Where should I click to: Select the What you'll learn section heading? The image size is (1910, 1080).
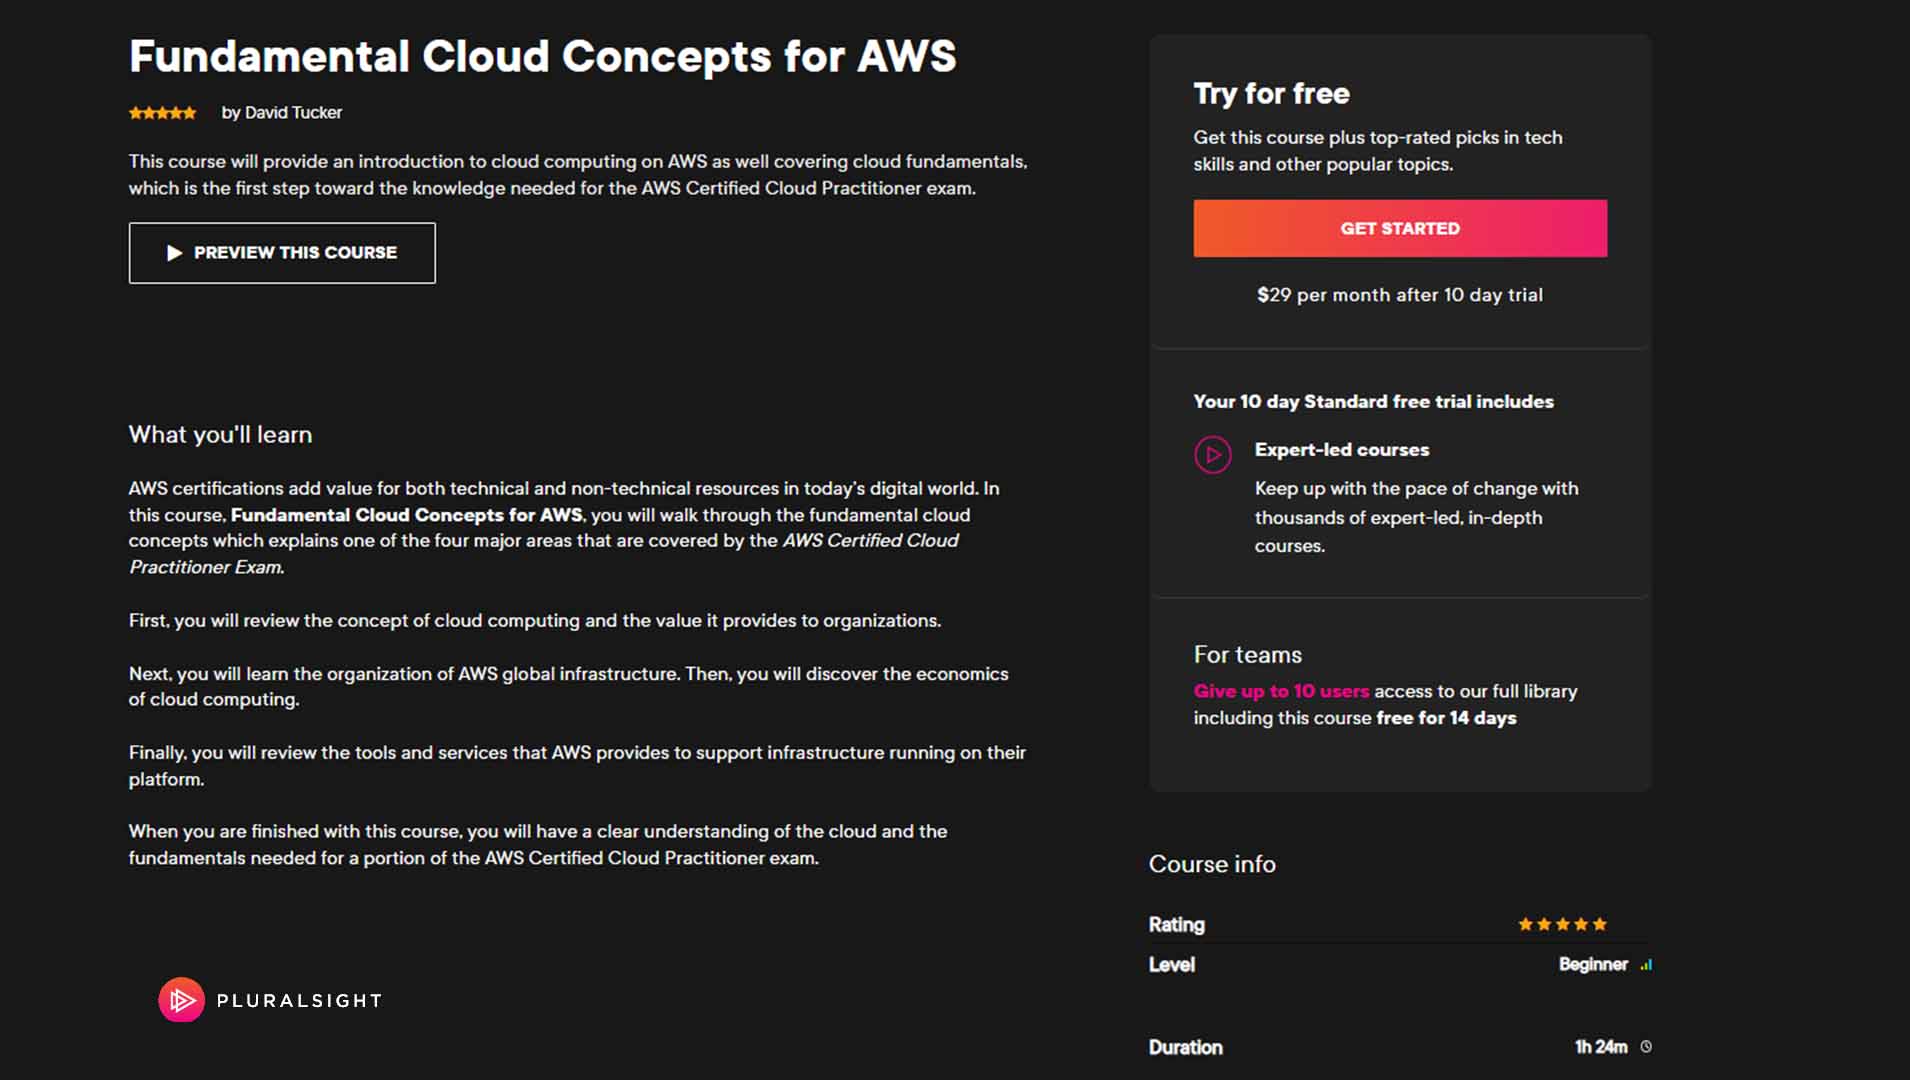(219, 434)
